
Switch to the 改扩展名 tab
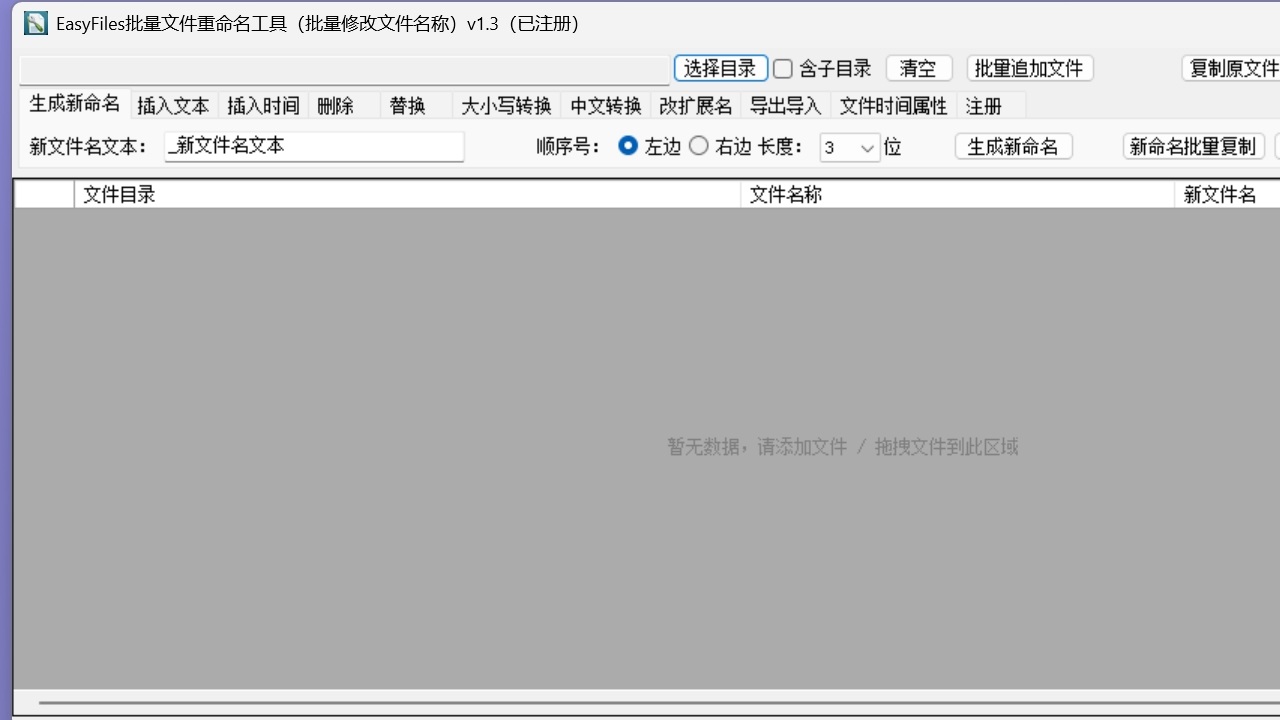(696, 106)
